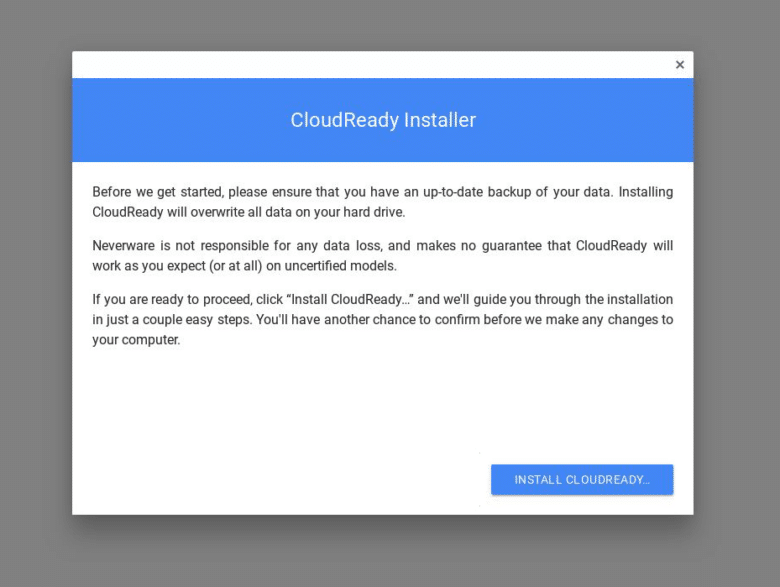Click the Neverware data loss disclaimer paragraph

[x=382, y=256]
